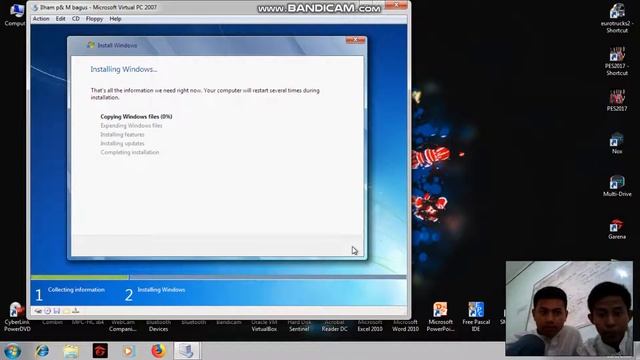Screen dimensions: 640x360
Task: Select the Microsoft PowerPoint desktop icon
Action: click(440, 317)
